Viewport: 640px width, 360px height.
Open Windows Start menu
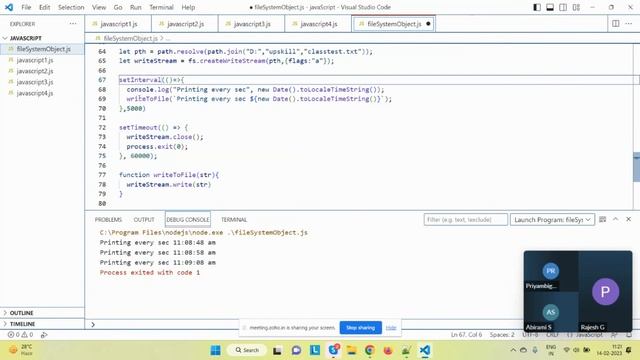pyautogui.click(x=216, y=350)
